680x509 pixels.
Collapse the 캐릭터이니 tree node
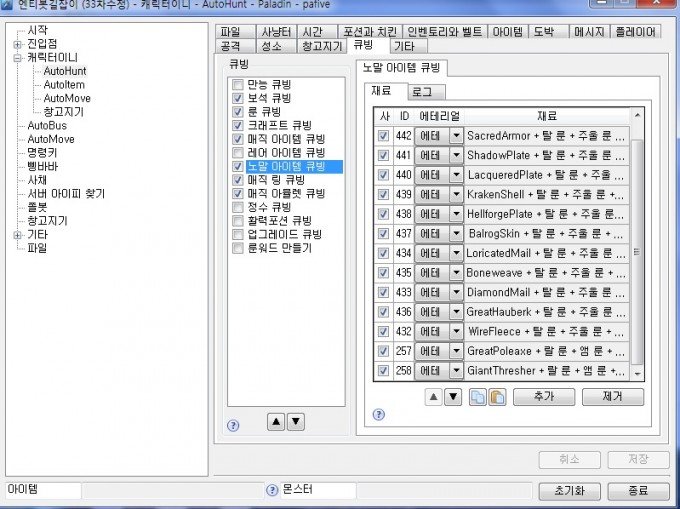tap(17, 58)
